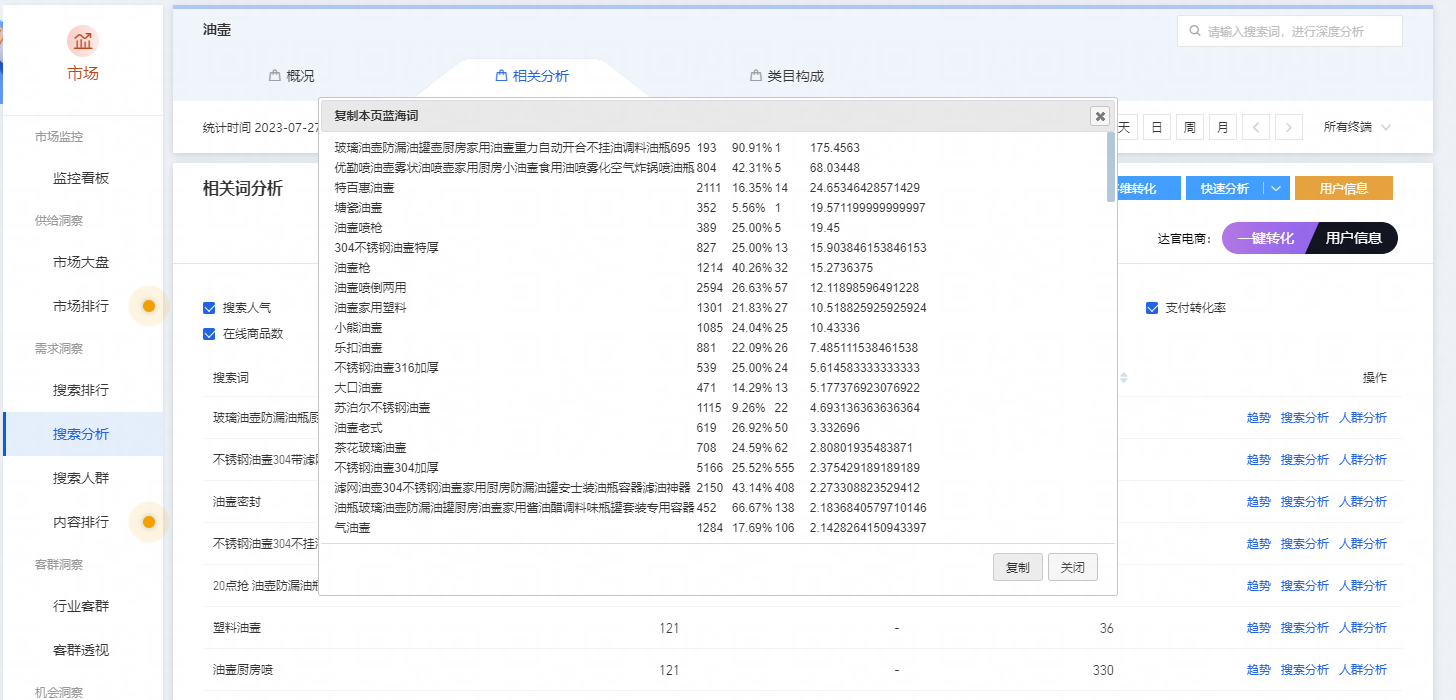Click the 市场 chart icon in sidebar
1456x700 pixels.
tap(83, 42)
